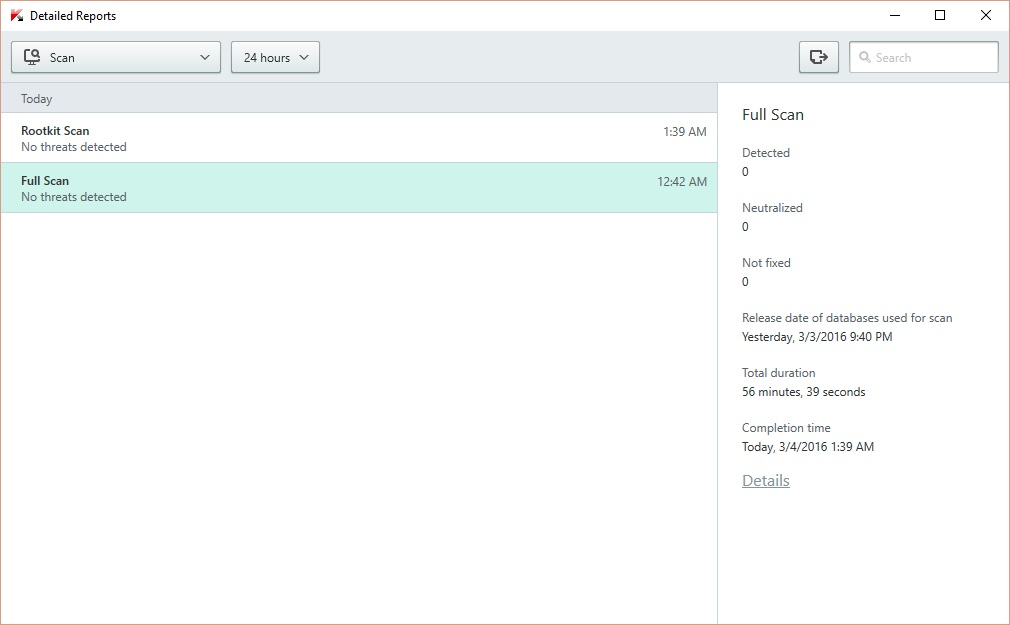Viewport: 1010px width, 625px height.
Task: Click the export report icon button
Action: [x=818, y=58]
